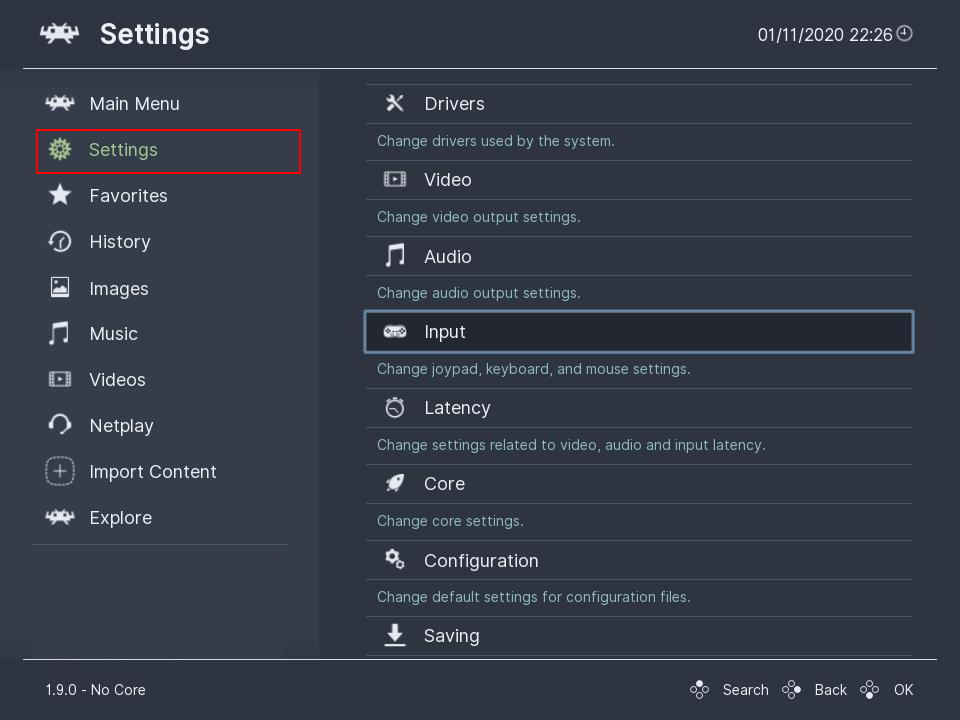960x720 pixels.
Task: Click the clock icon beside the date
Action: pyautogui.click(x=904, y=34)
